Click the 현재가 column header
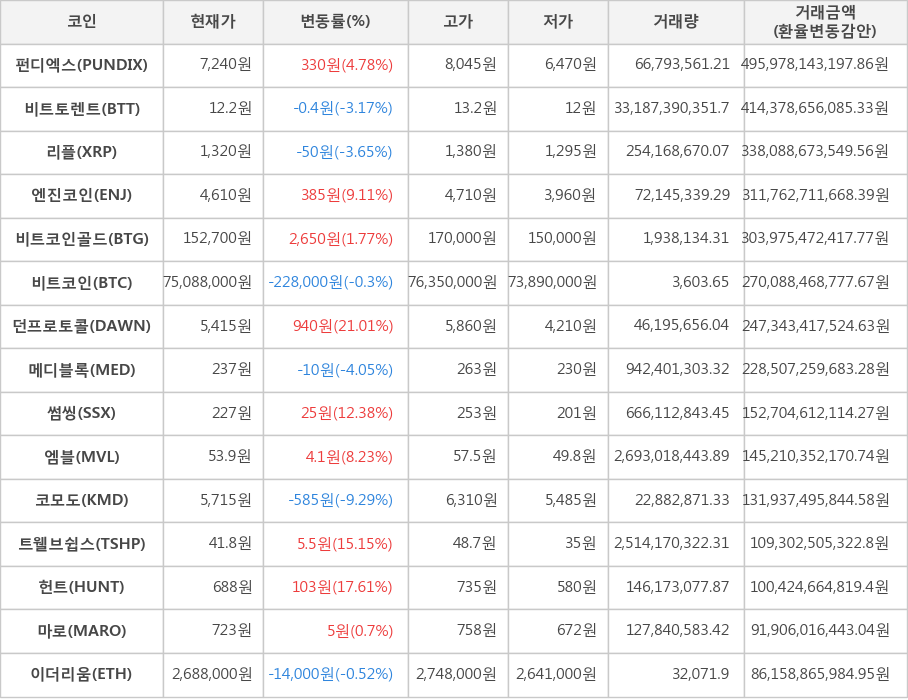The width and height of the screenshot is (908, 700). point(213,22)
